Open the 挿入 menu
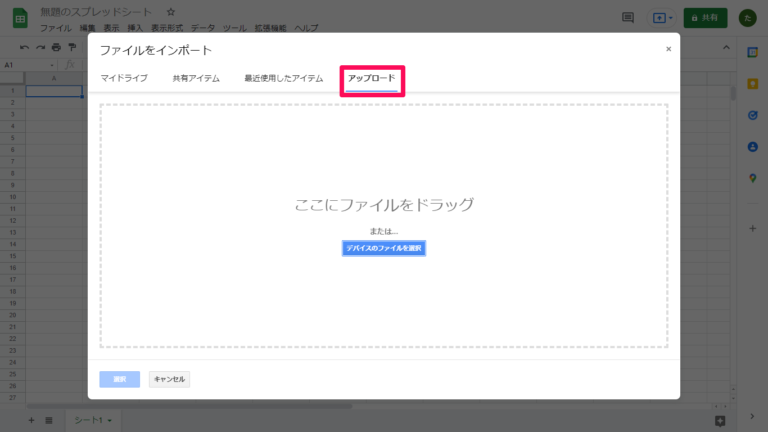Screen dimensions: 768x432 click(x=135, y=28)
